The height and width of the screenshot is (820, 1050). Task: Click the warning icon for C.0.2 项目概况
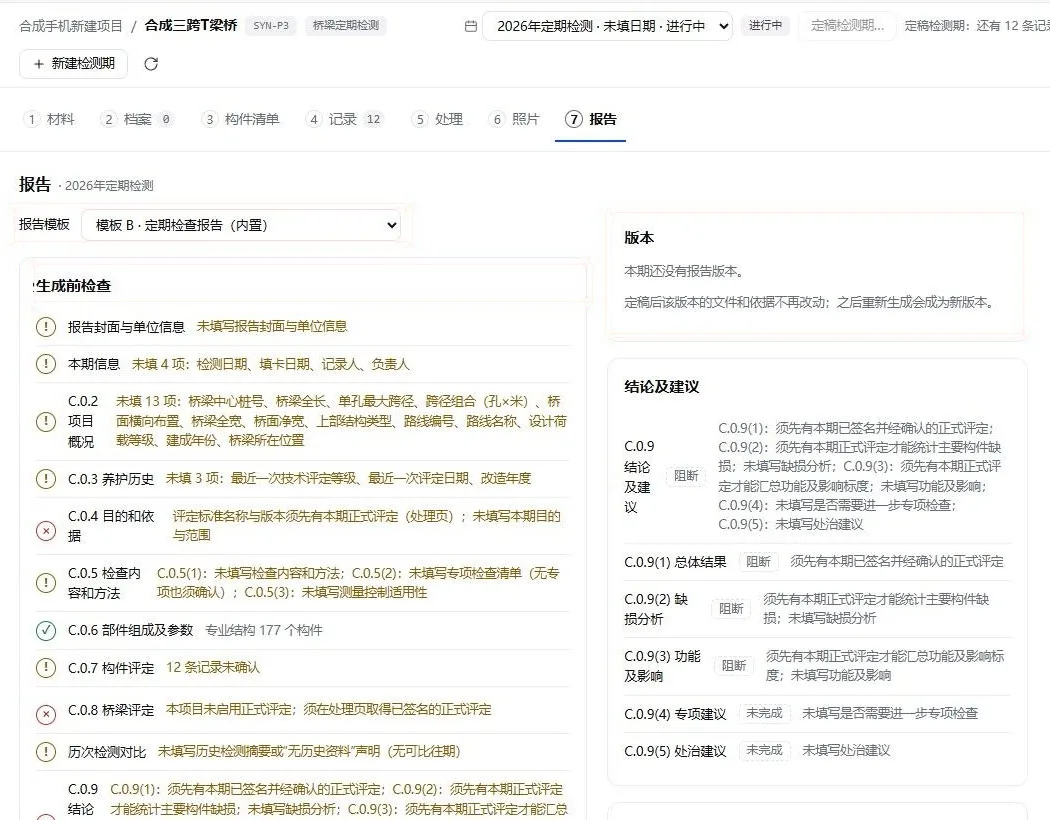click(46, 421)
